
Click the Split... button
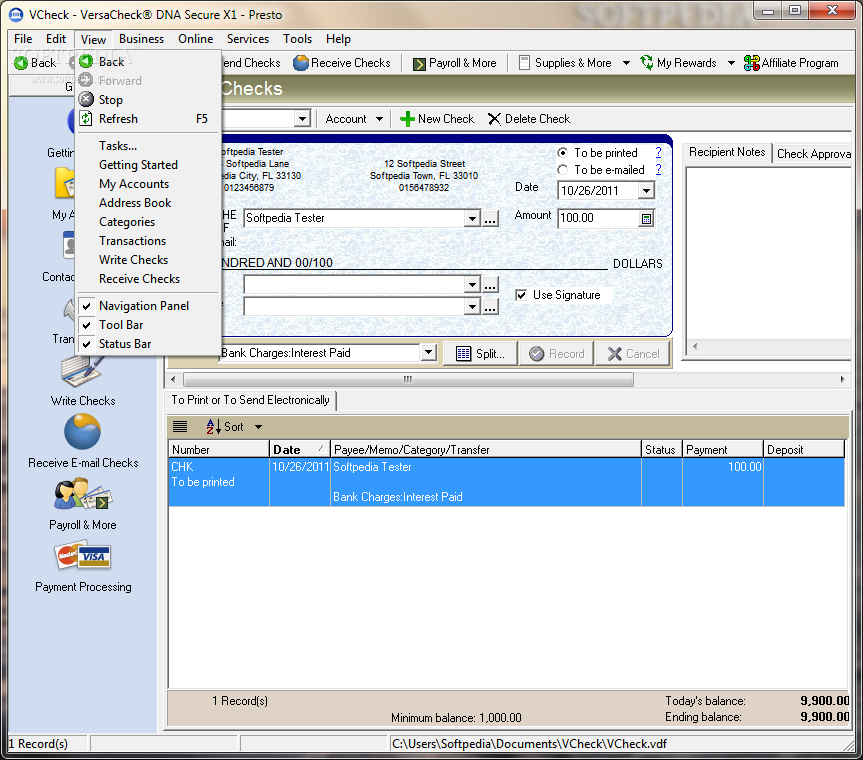pyautogui.click(x=480, y=353)
